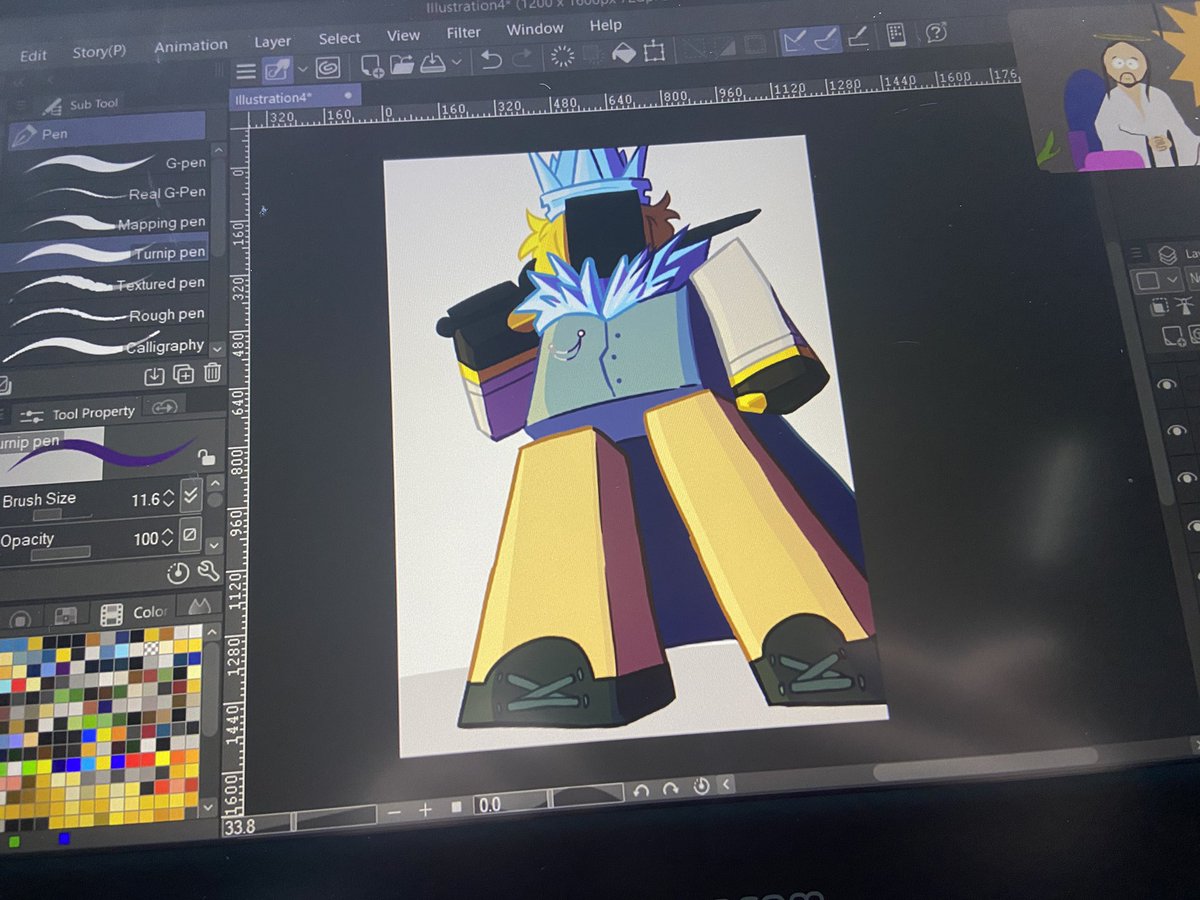
Task: Import a sub tool with the download icon
Action: (154, 375)
